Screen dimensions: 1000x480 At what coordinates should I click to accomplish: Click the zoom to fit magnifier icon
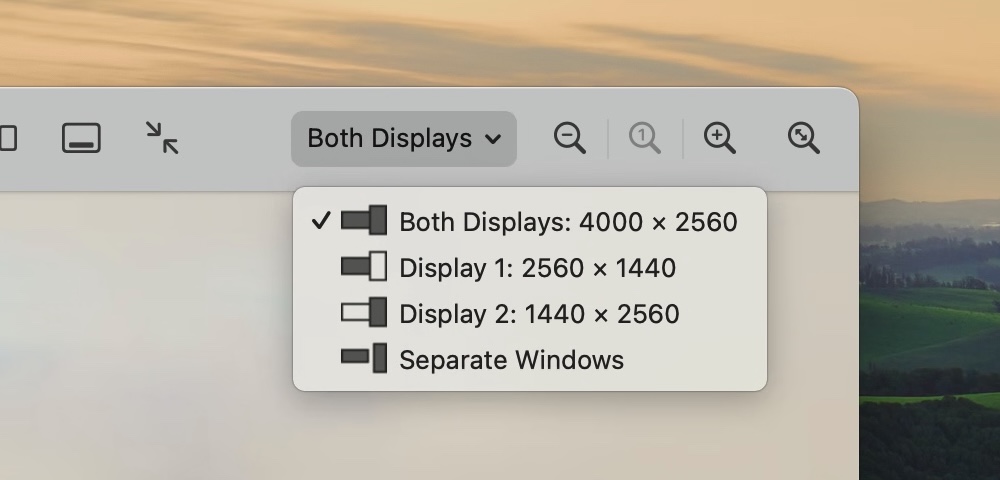point(804,138)
